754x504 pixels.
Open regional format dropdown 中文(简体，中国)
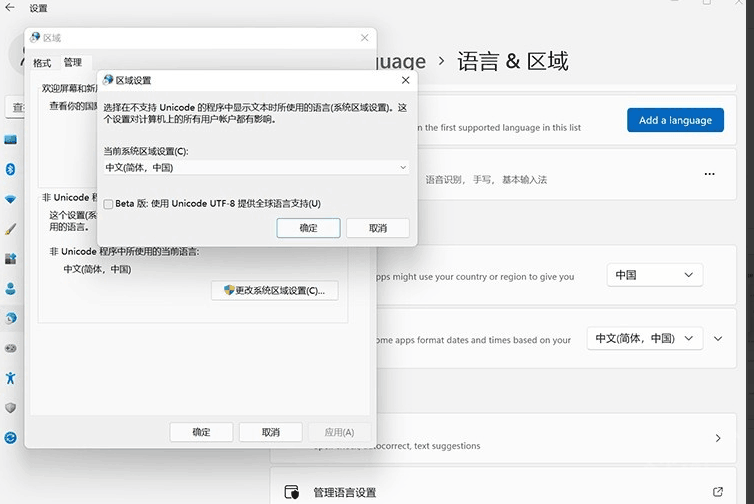pos(644,339)
